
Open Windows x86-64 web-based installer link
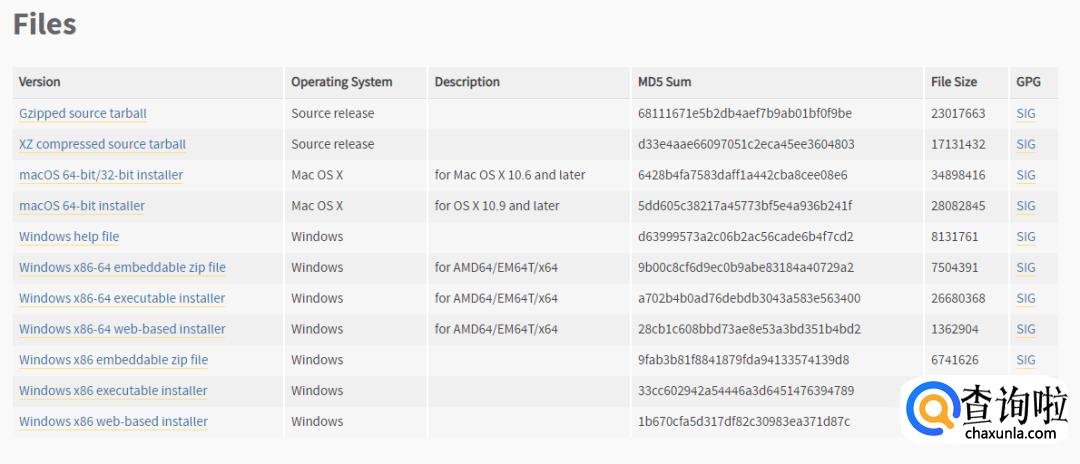[122, 329]
